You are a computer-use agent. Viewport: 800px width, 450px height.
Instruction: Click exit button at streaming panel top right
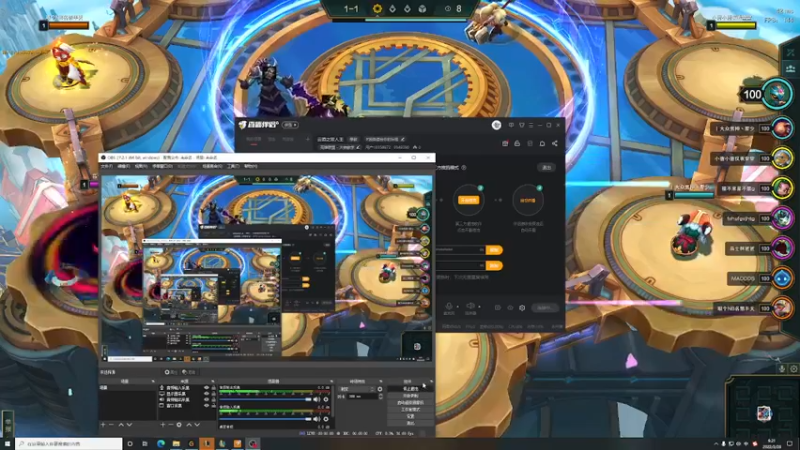(546, 167)
